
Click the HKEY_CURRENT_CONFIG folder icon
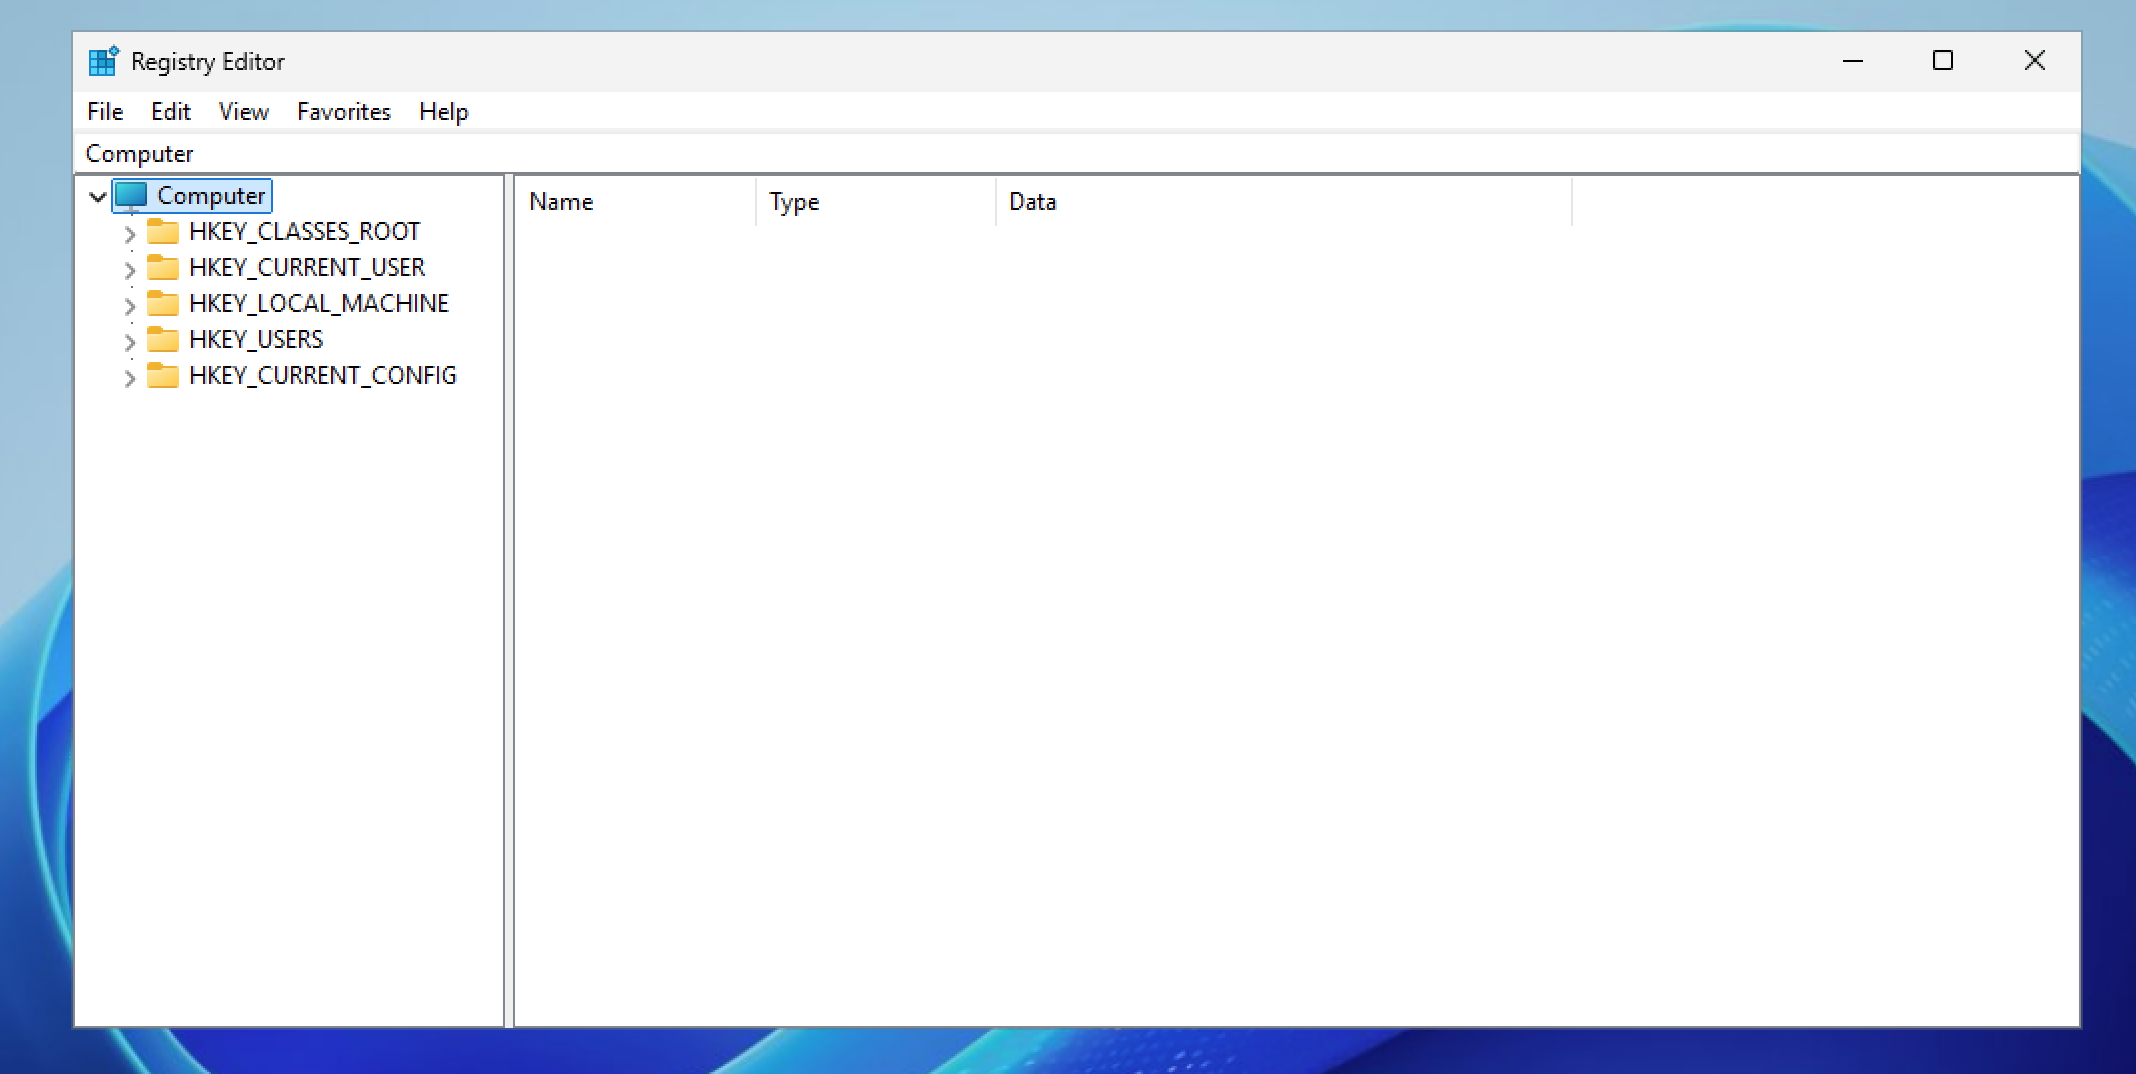pyautogui.click(x=163, y=375)
